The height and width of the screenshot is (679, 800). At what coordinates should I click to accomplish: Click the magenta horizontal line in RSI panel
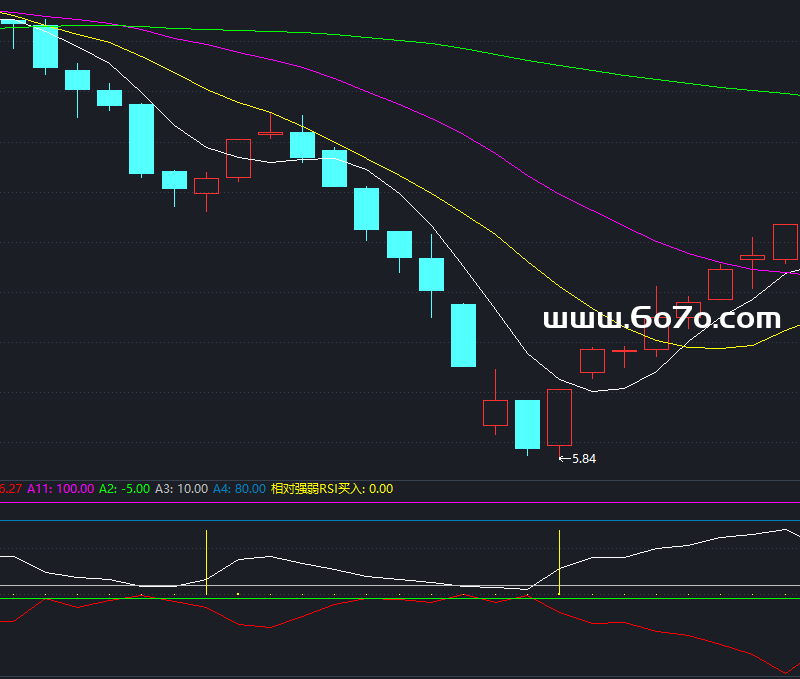pos(400,504)
